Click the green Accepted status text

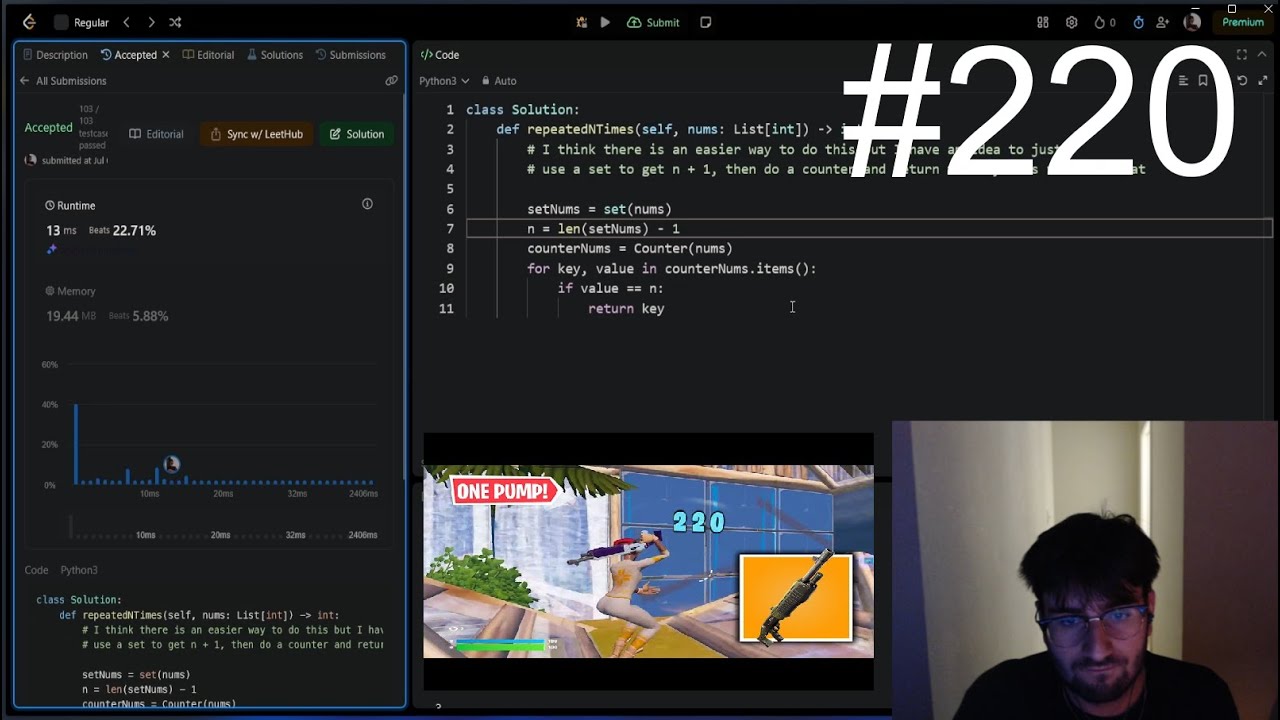click(x=49, y=128)
